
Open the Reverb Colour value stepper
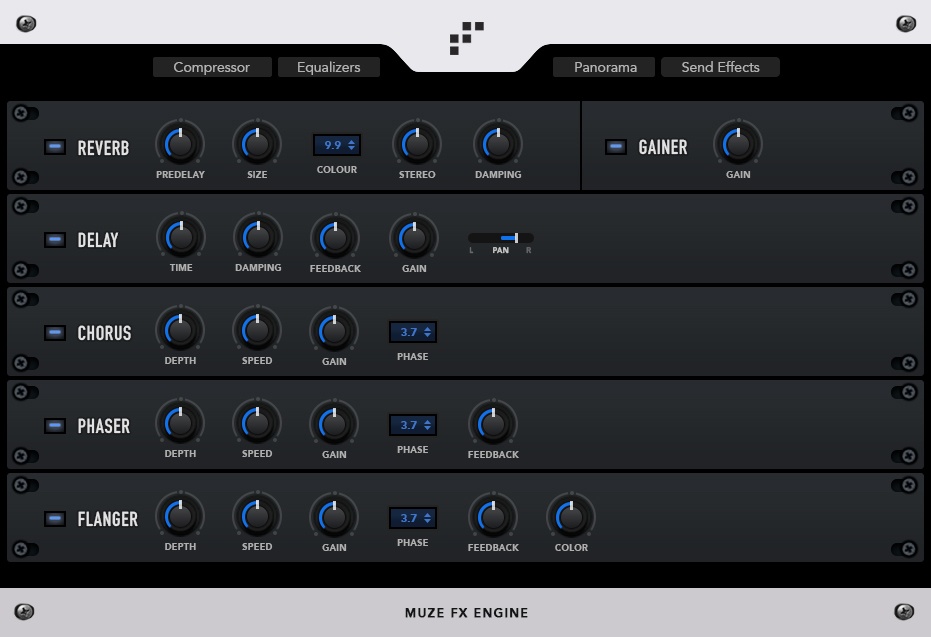click(x=337, y=145)
